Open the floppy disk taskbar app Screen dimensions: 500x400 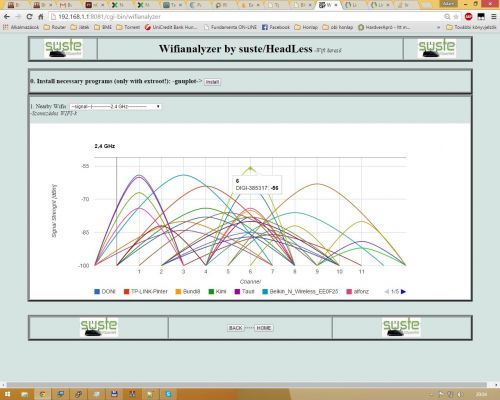(x=114, y=394)
